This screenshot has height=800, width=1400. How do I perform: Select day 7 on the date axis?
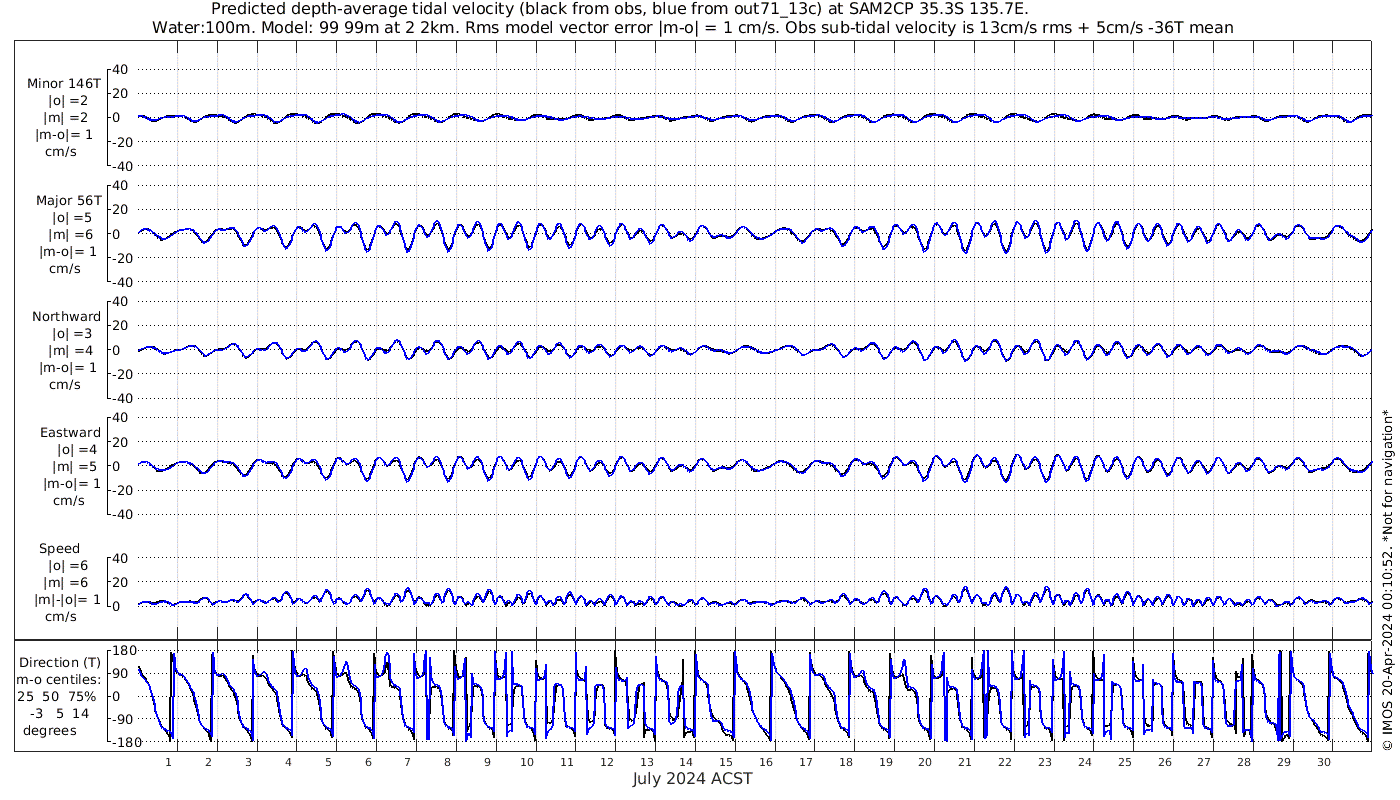click(408, 762)
